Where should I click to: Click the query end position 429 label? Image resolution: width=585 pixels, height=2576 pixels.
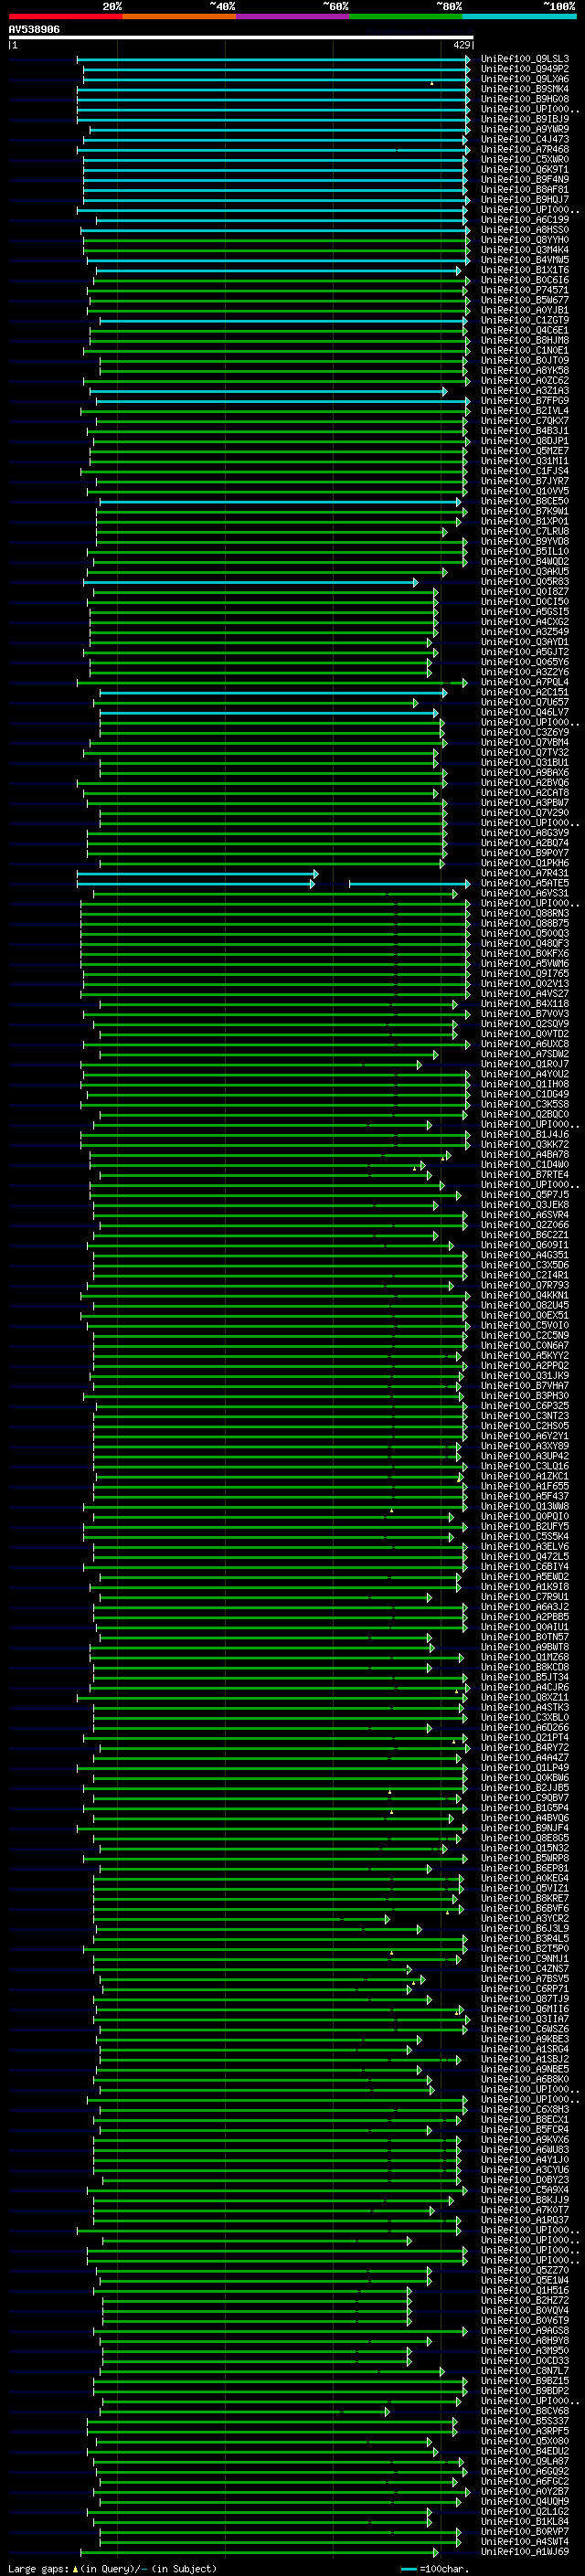[462, 45]
